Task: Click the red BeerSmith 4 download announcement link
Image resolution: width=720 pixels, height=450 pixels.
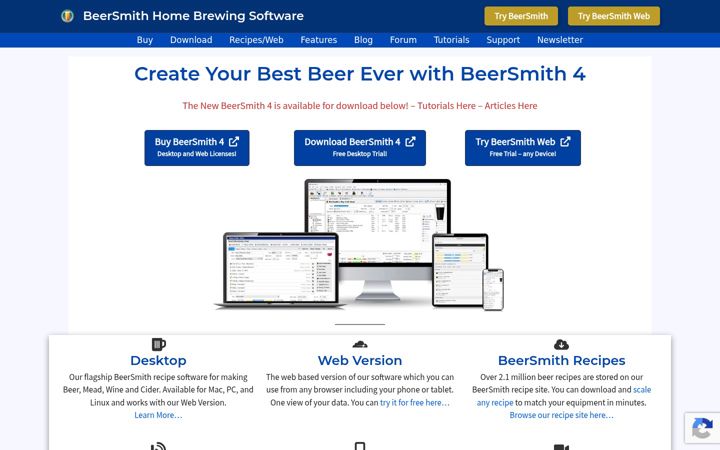Action: pos(295,106)
